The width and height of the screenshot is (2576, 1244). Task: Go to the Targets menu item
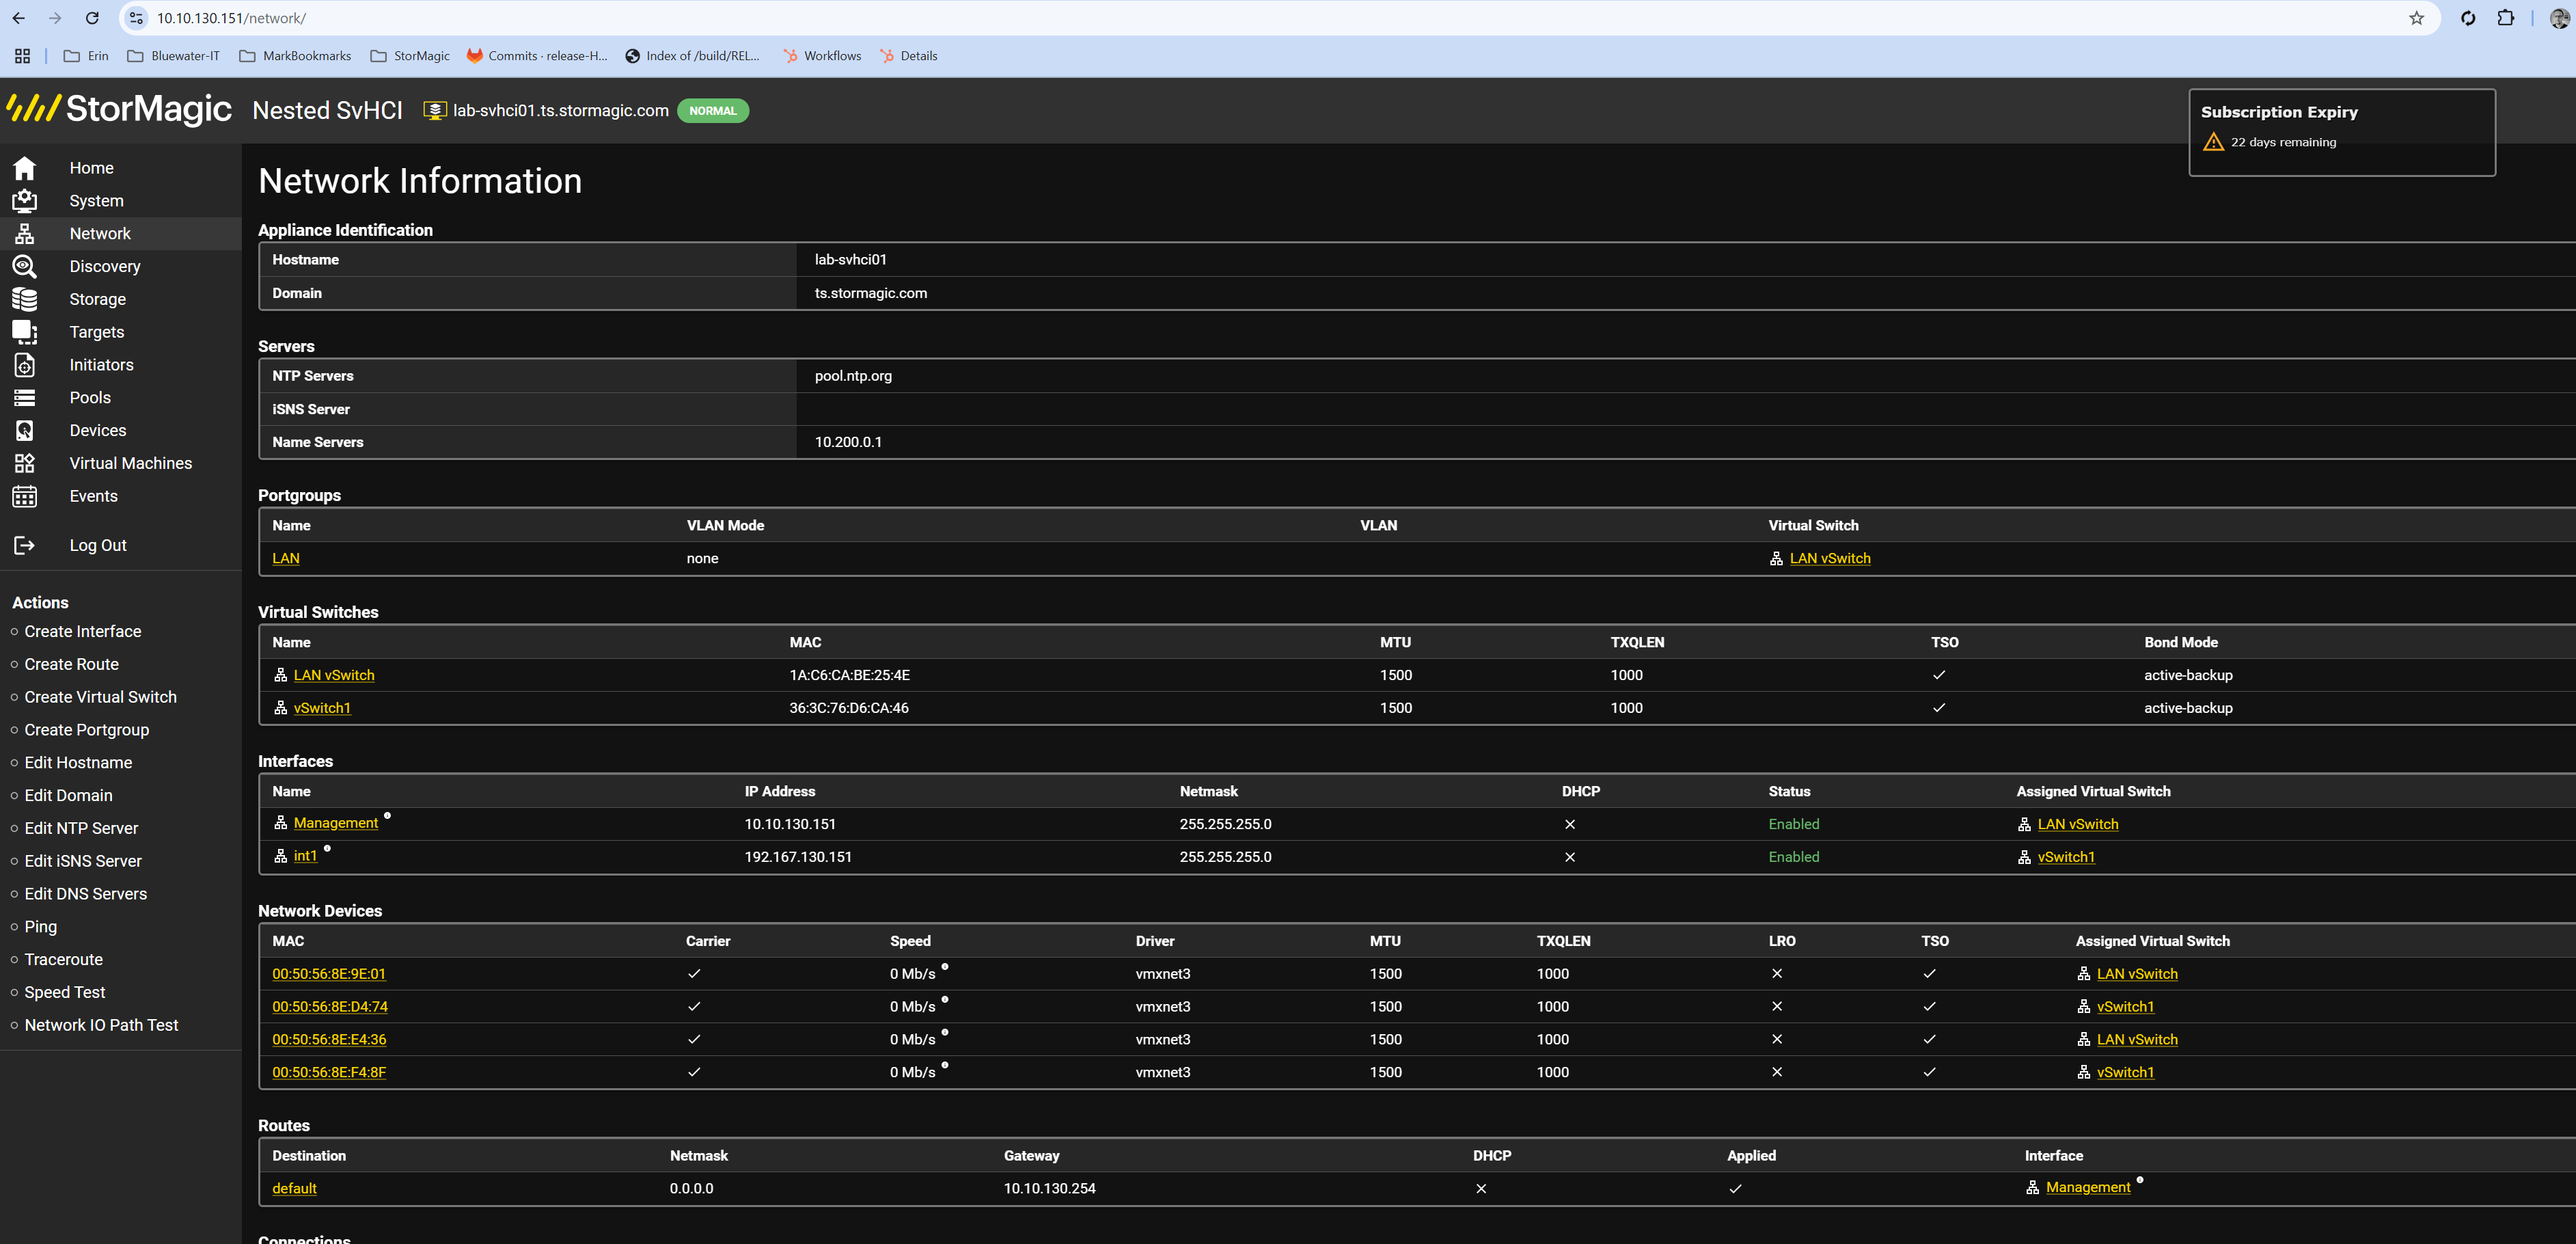(97, 332)
